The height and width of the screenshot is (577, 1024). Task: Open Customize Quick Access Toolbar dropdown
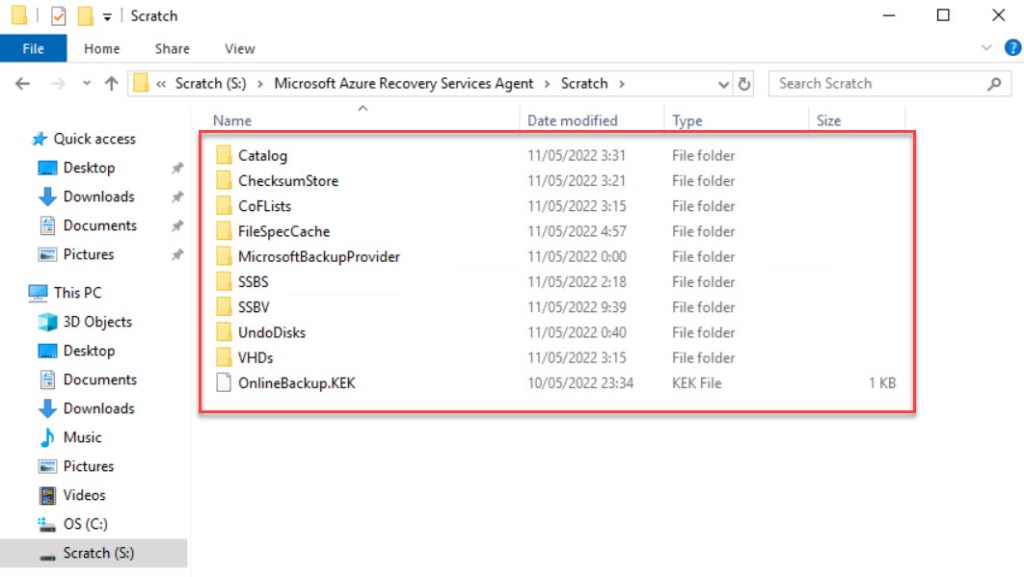[107, 17]
